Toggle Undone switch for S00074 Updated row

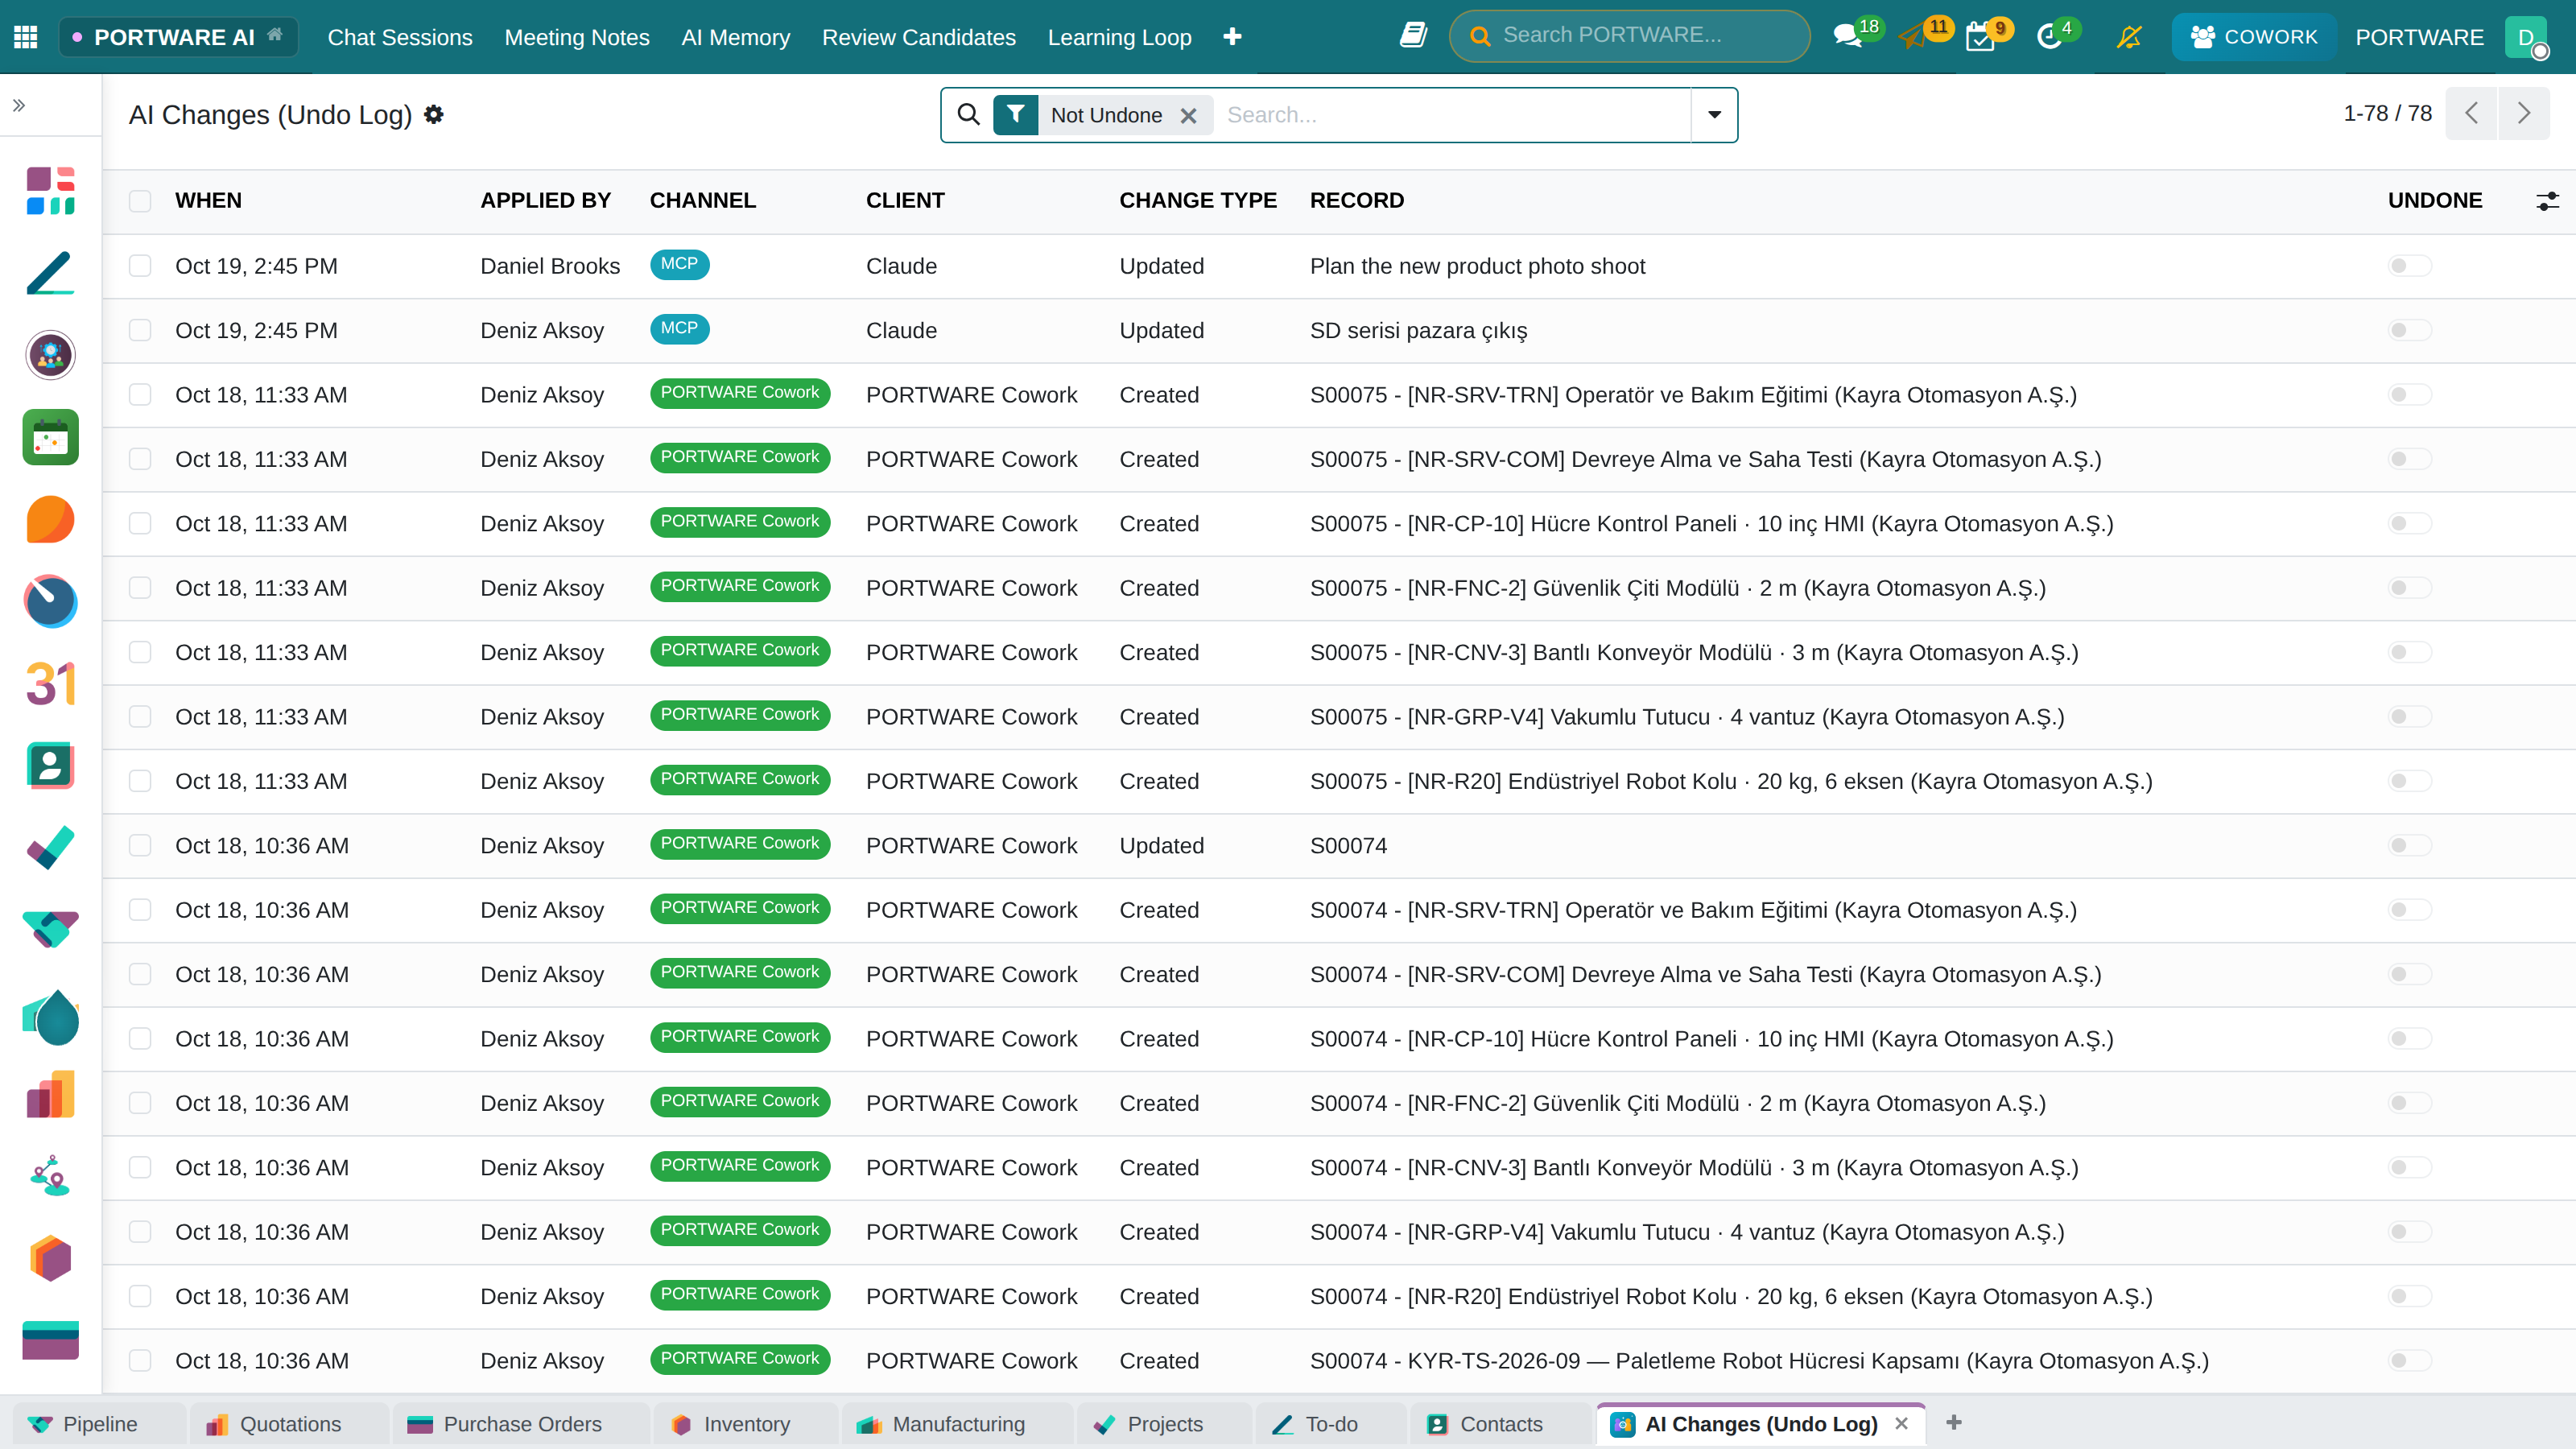[x=2409, y=846]
